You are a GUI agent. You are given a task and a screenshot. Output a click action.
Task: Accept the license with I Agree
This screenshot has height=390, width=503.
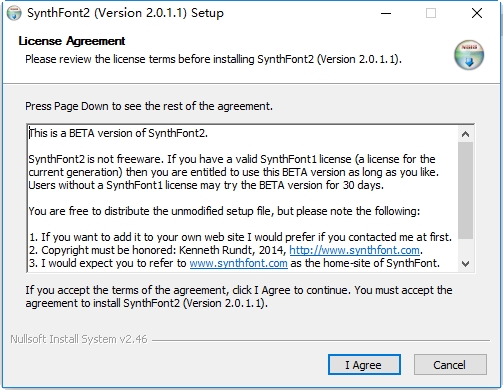point(364,365)
